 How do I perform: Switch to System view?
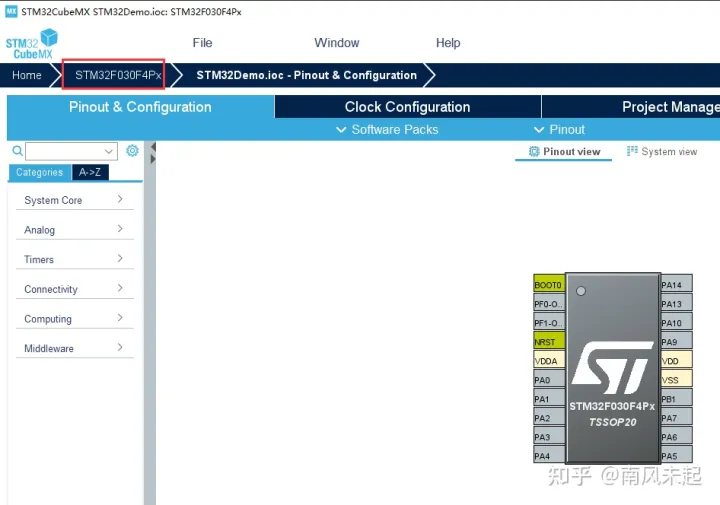pos(662,152)
